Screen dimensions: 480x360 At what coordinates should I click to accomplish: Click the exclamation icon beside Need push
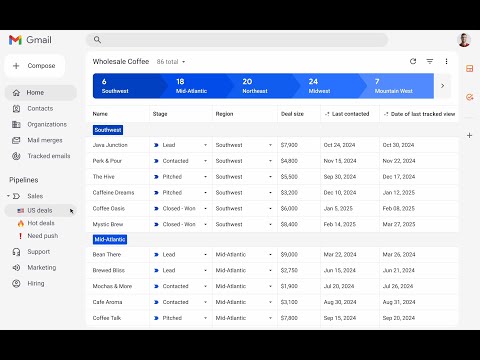[20, 236]
